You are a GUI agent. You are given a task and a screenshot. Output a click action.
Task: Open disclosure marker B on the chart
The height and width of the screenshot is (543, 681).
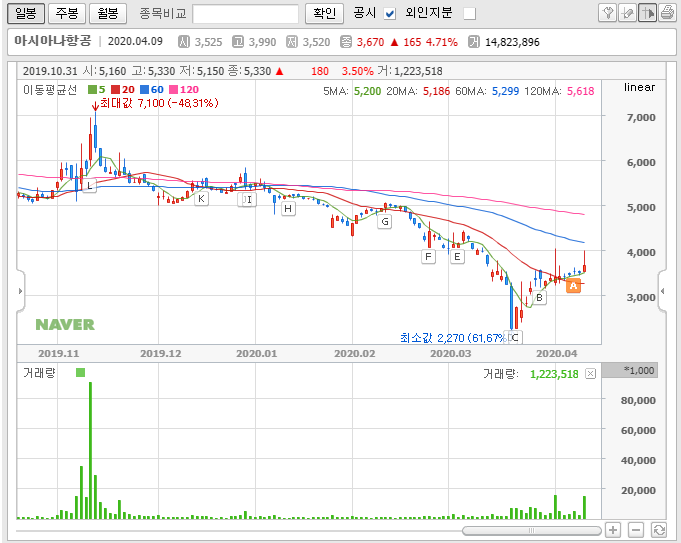(x=539, y=298)
